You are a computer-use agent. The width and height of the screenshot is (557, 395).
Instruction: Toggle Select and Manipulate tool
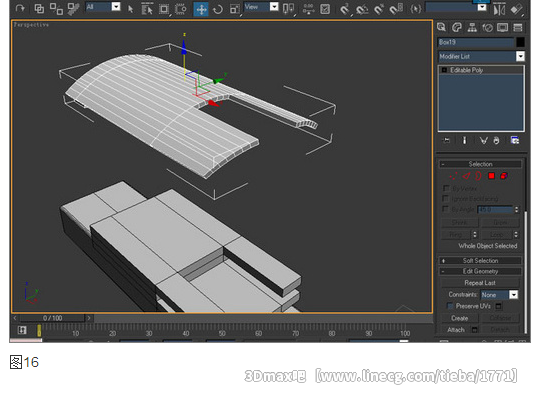308,9
